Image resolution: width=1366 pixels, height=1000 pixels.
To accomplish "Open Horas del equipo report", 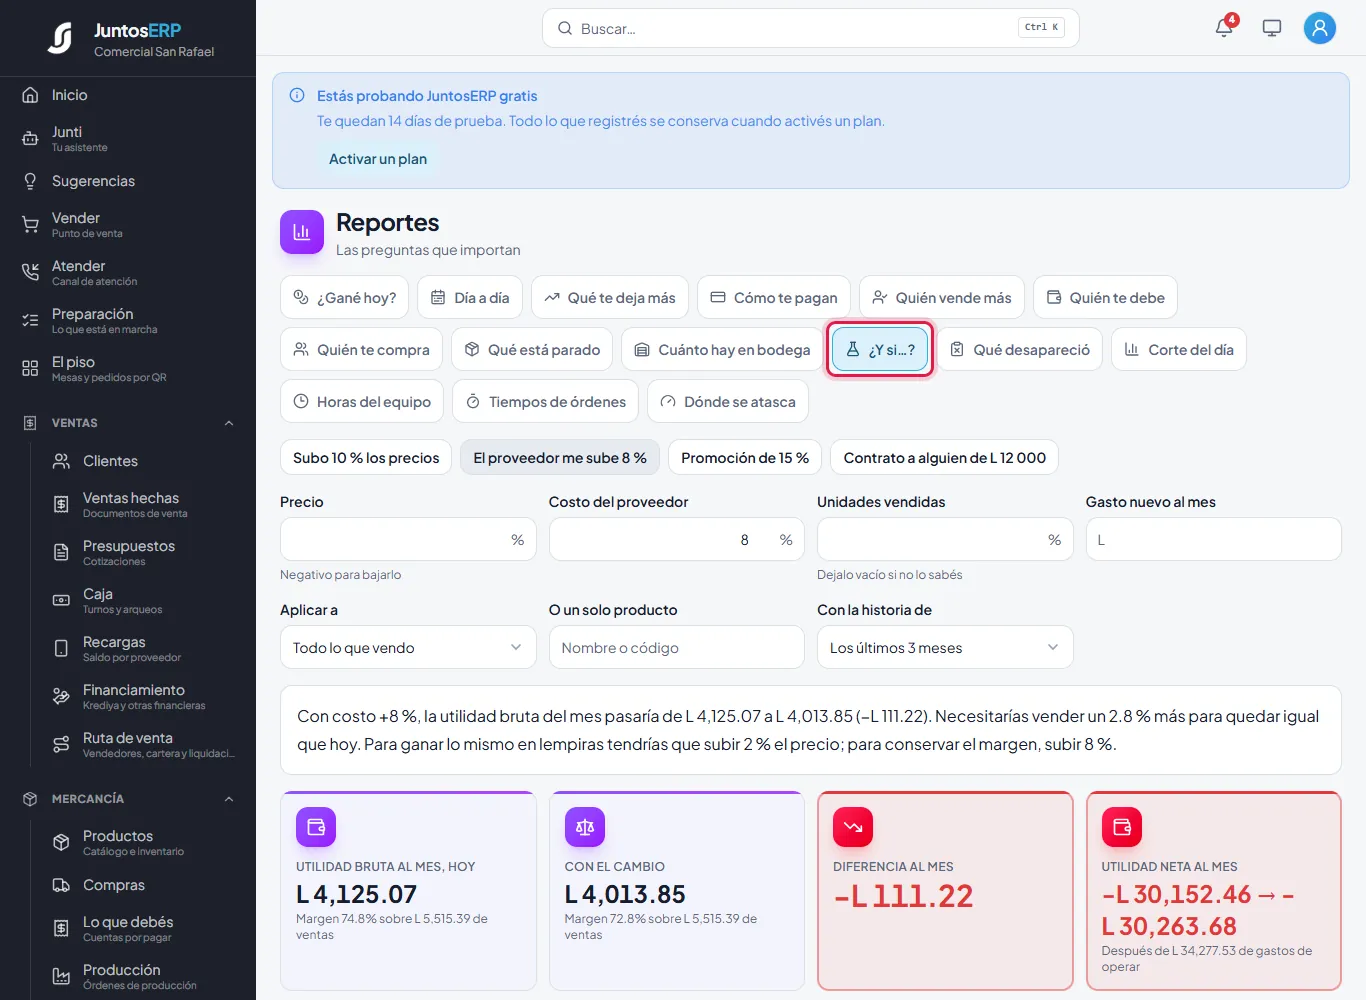I will pyautogui.click(x=362, y=401).
